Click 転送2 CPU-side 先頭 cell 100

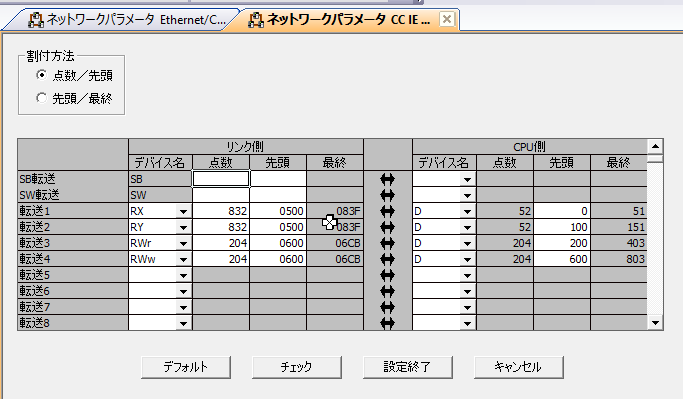562,227
